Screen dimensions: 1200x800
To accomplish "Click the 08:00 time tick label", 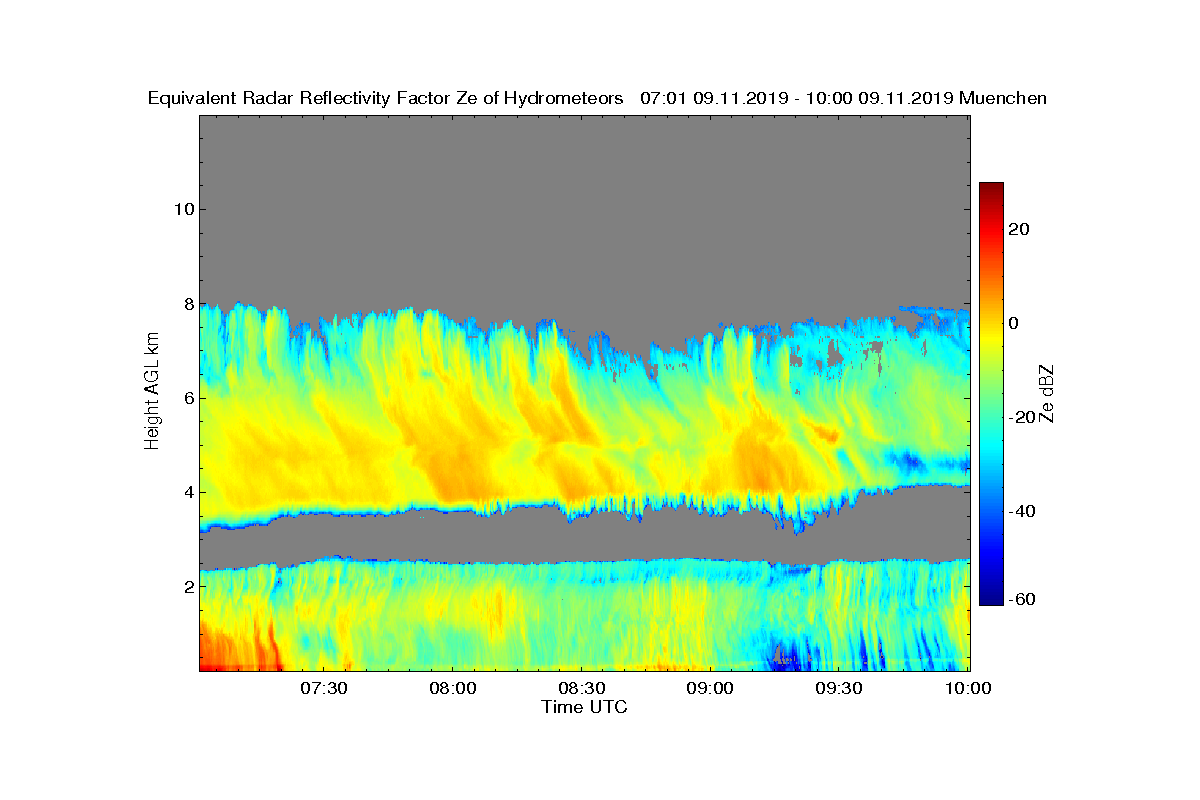I will (x=452, y=688).
